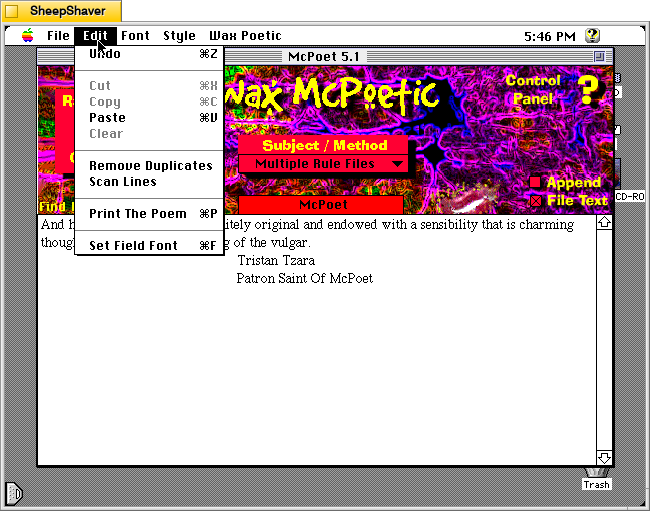Screen dimensions: 650x511
Task: Select Scan Lines menu entry
Action: point(149,182)
